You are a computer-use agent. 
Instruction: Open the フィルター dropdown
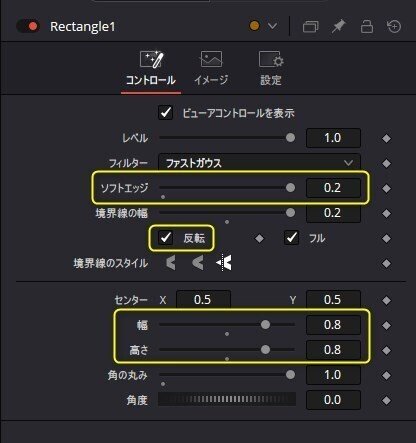259,163
